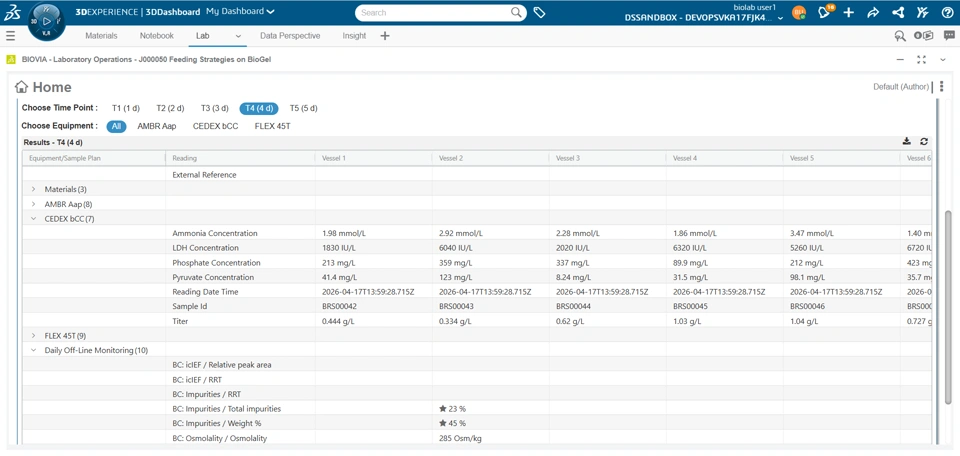Click the BIOVIA widget icon
Viewport: 960px width, 456px height.
click(x=10, y=59)
